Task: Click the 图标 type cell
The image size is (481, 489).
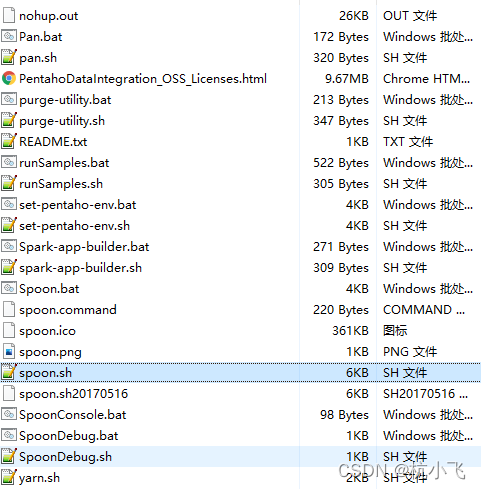Action: pyautogui.click(x=395, y=331)
